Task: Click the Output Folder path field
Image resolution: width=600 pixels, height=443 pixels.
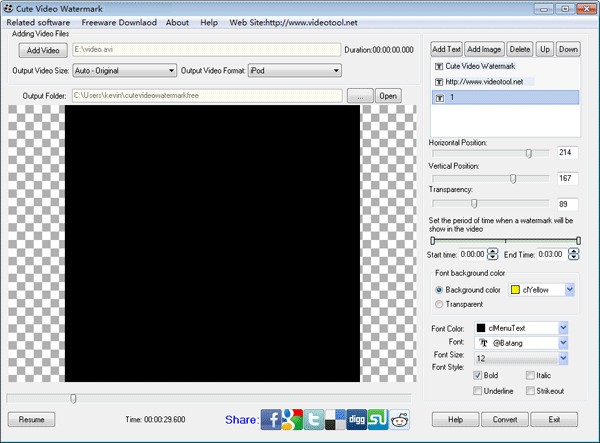Action: coord(206,96)
